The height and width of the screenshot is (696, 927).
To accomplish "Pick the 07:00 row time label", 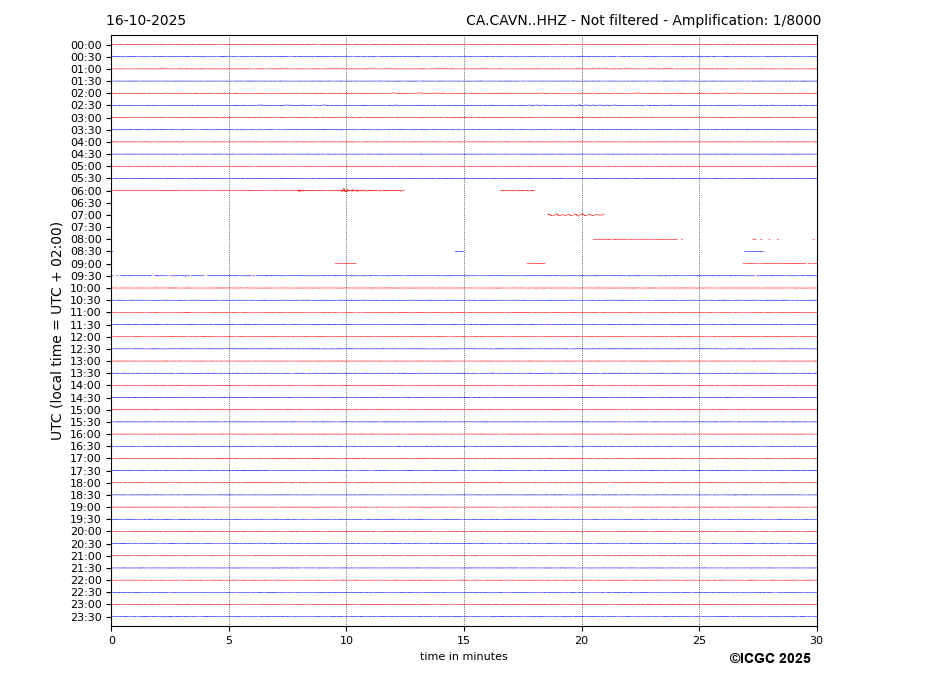I will [x=86, y=215].
